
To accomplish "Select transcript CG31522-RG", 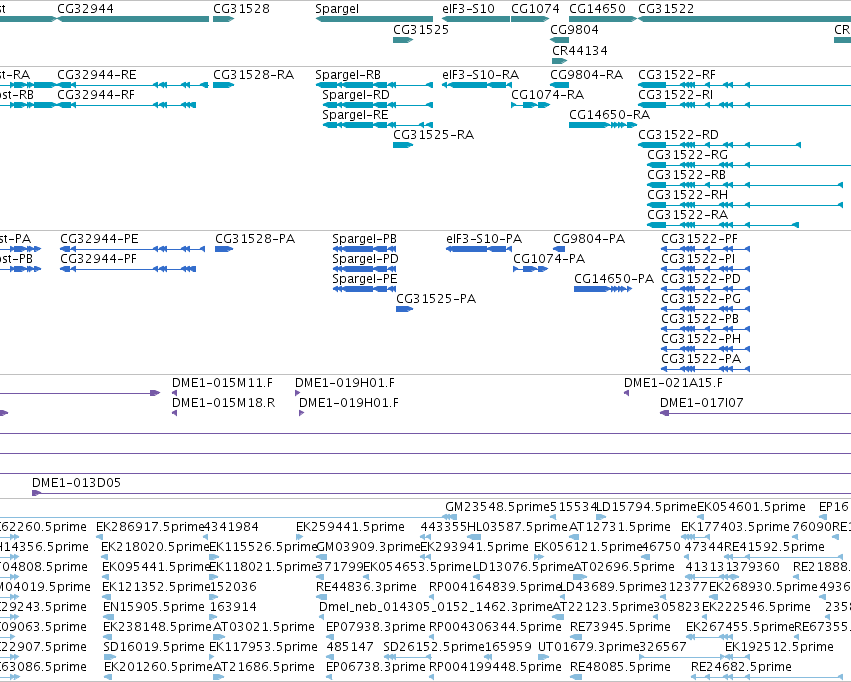I will pos(688,155).
